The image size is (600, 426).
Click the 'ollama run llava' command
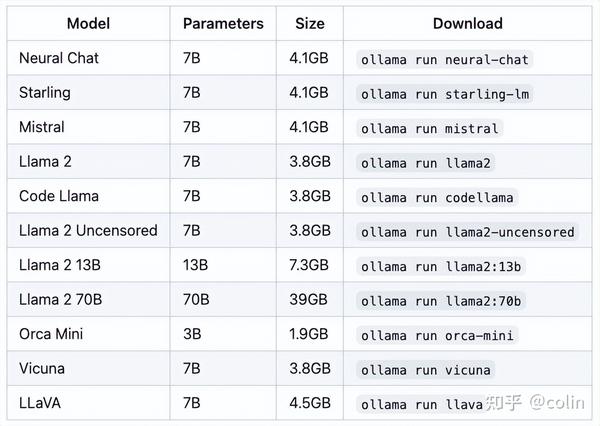[423, 404]
